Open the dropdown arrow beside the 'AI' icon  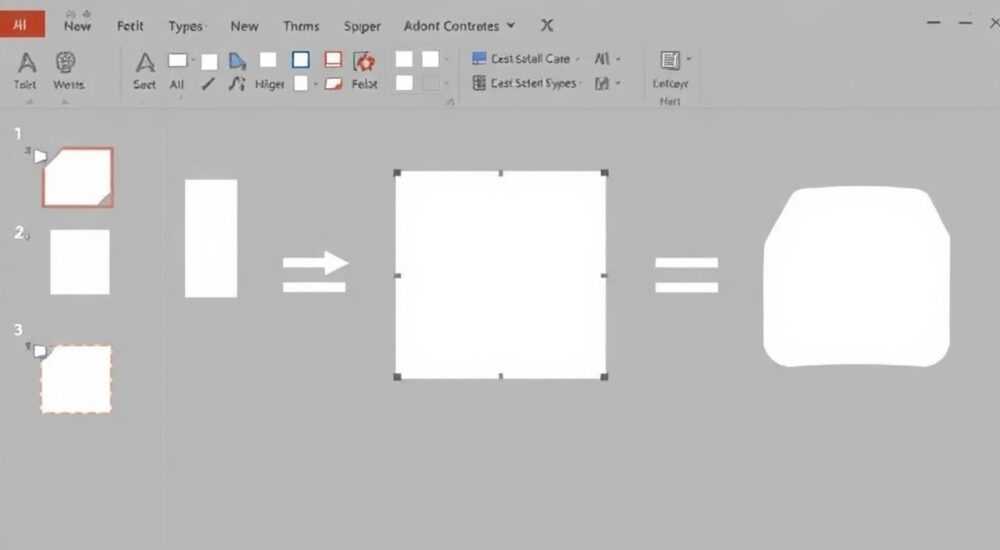[x=618, y=59]
